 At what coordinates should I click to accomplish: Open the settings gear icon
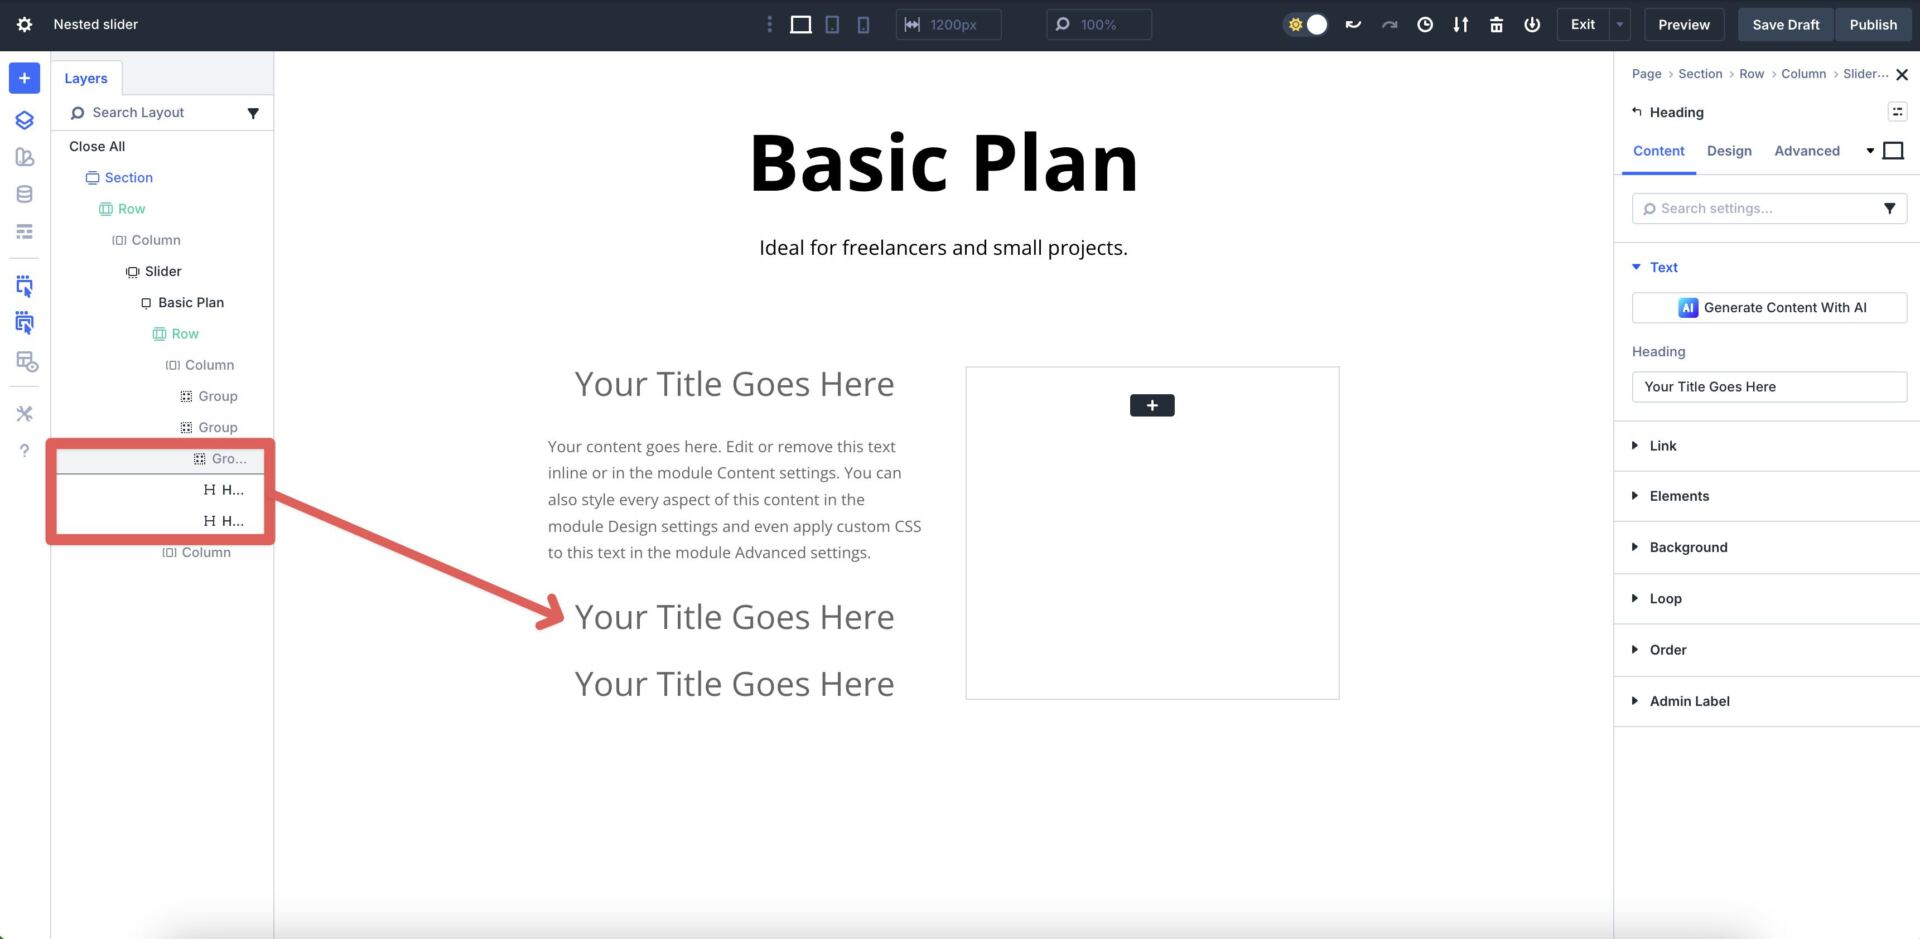(24, 24)
